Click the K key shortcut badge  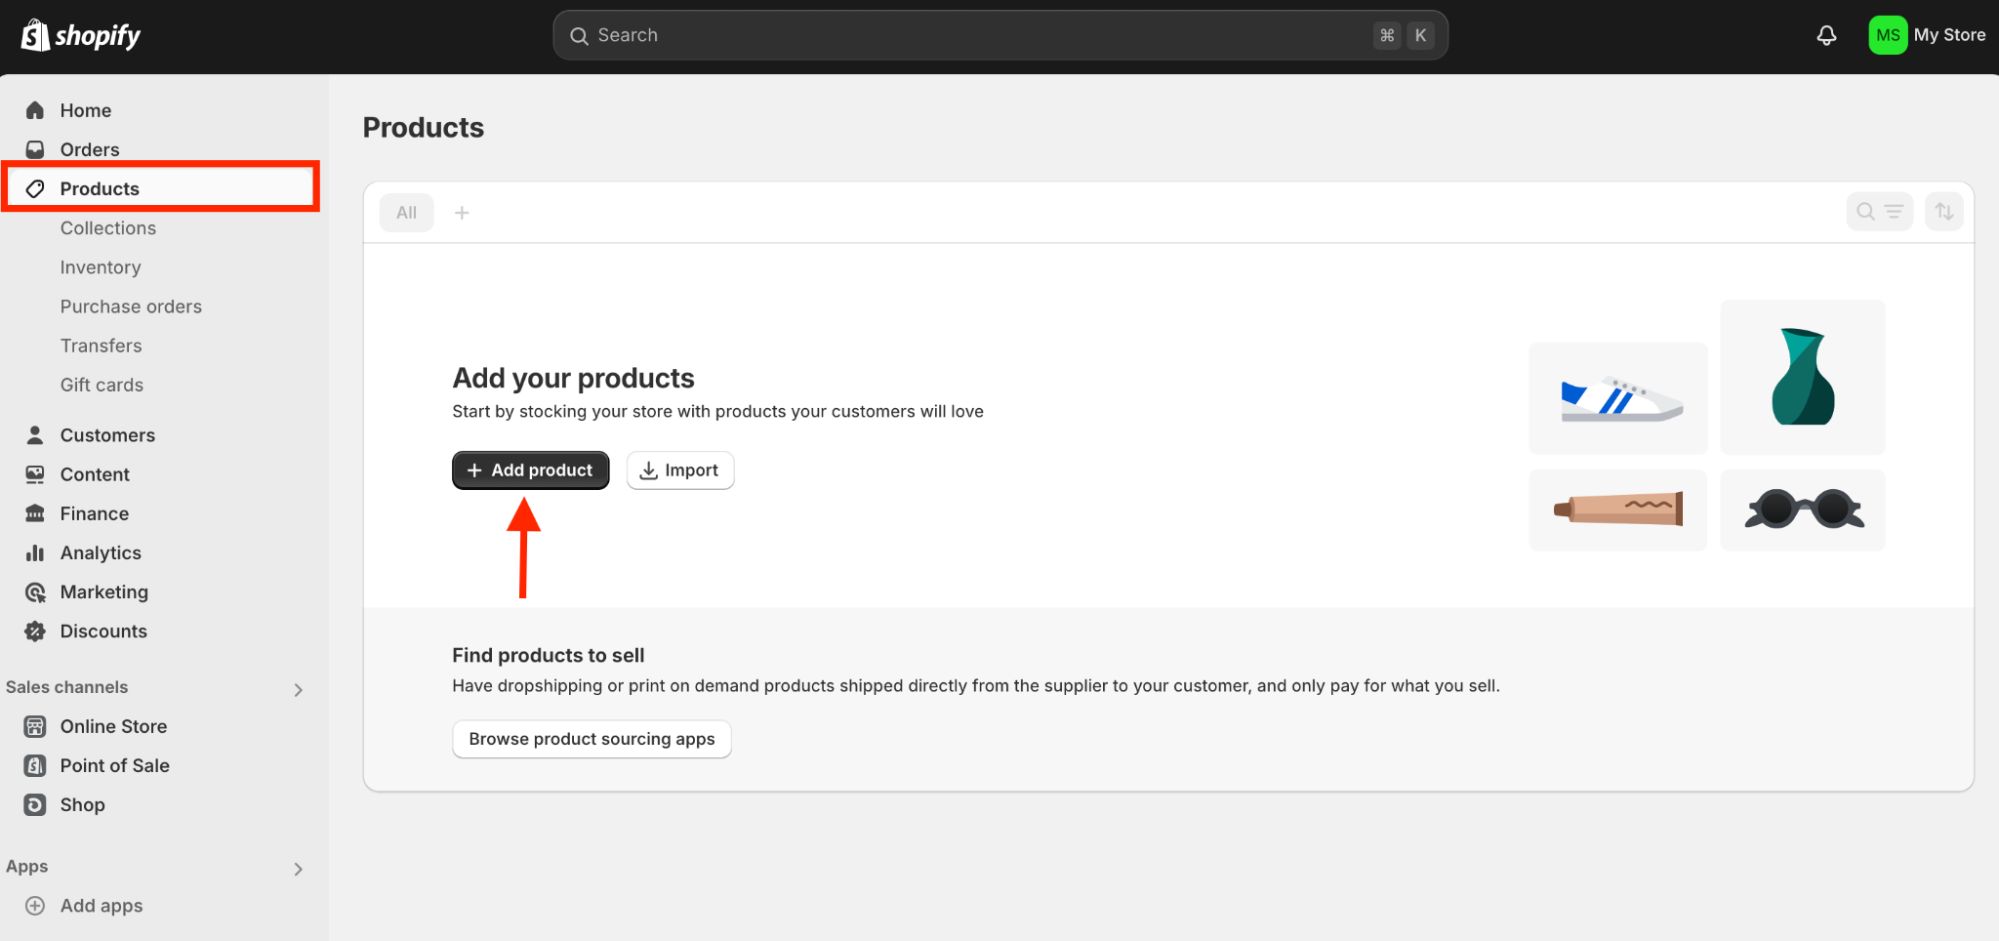point(1420,36)
